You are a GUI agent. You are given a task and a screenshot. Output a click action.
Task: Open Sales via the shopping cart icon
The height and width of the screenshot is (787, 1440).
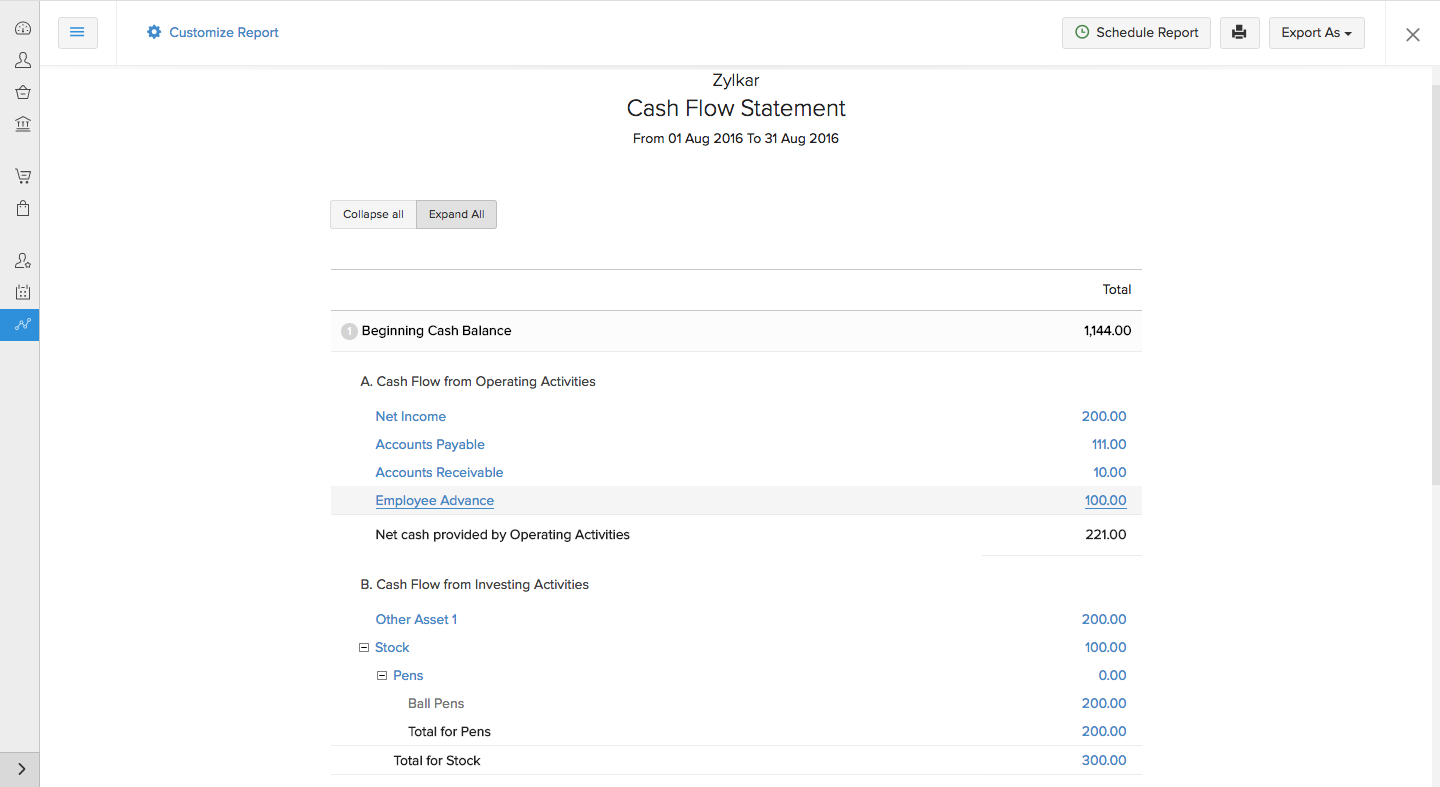point(22,177)
